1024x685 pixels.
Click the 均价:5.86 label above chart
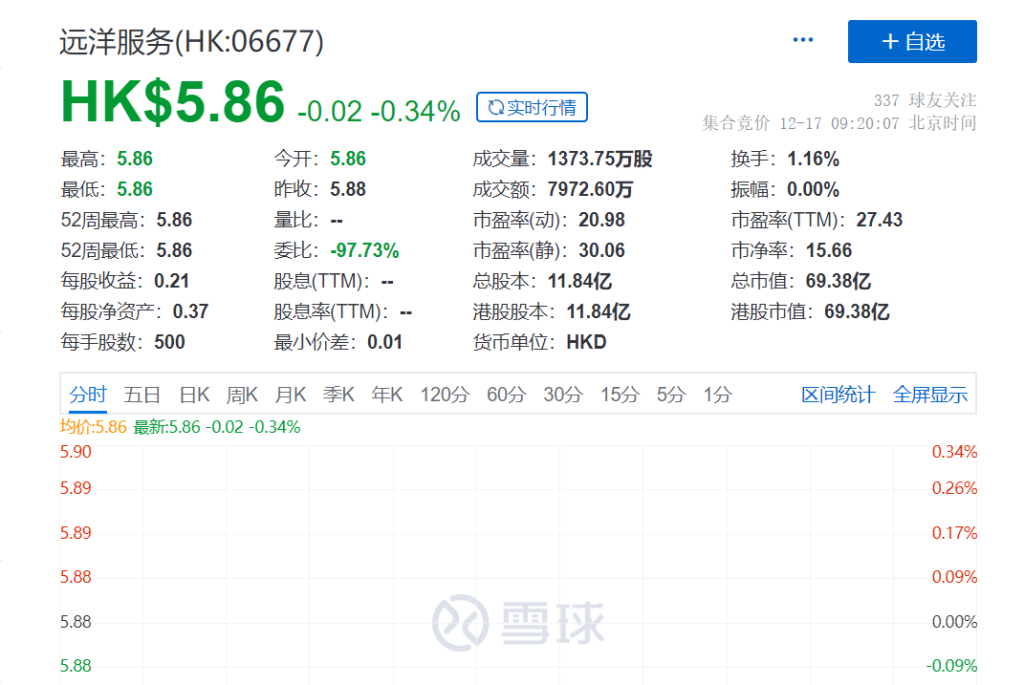93,427
